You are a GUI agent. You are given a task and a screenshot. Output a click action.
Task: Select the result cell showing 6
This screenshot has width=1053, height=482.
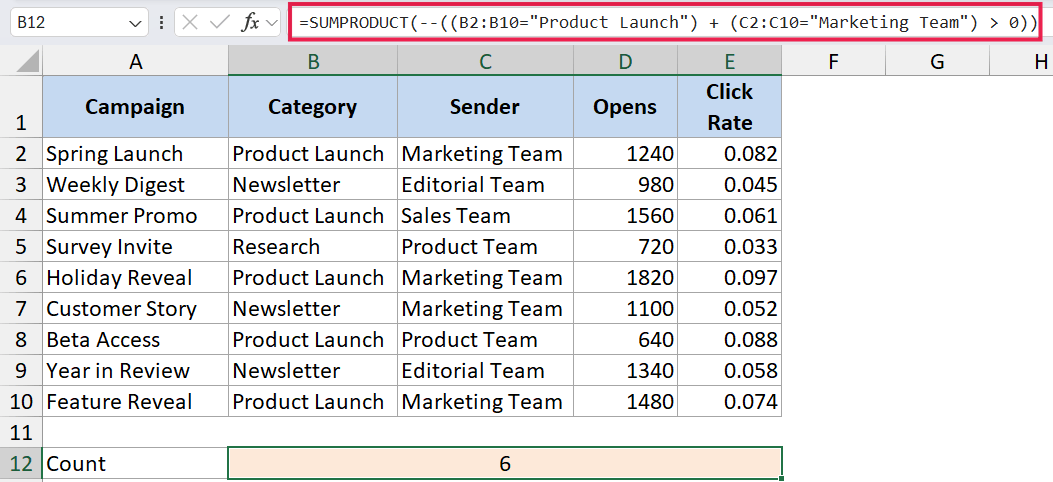pyautogui.click(x=505, y=463)
